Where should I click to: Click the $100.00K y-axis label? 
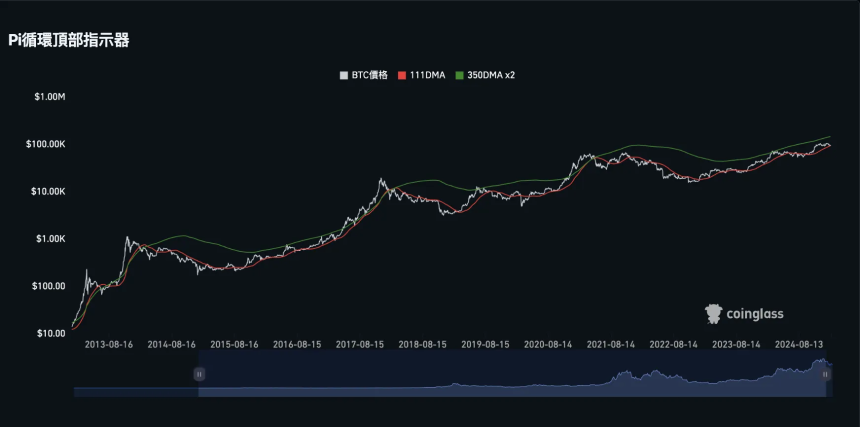pos(47,144)
